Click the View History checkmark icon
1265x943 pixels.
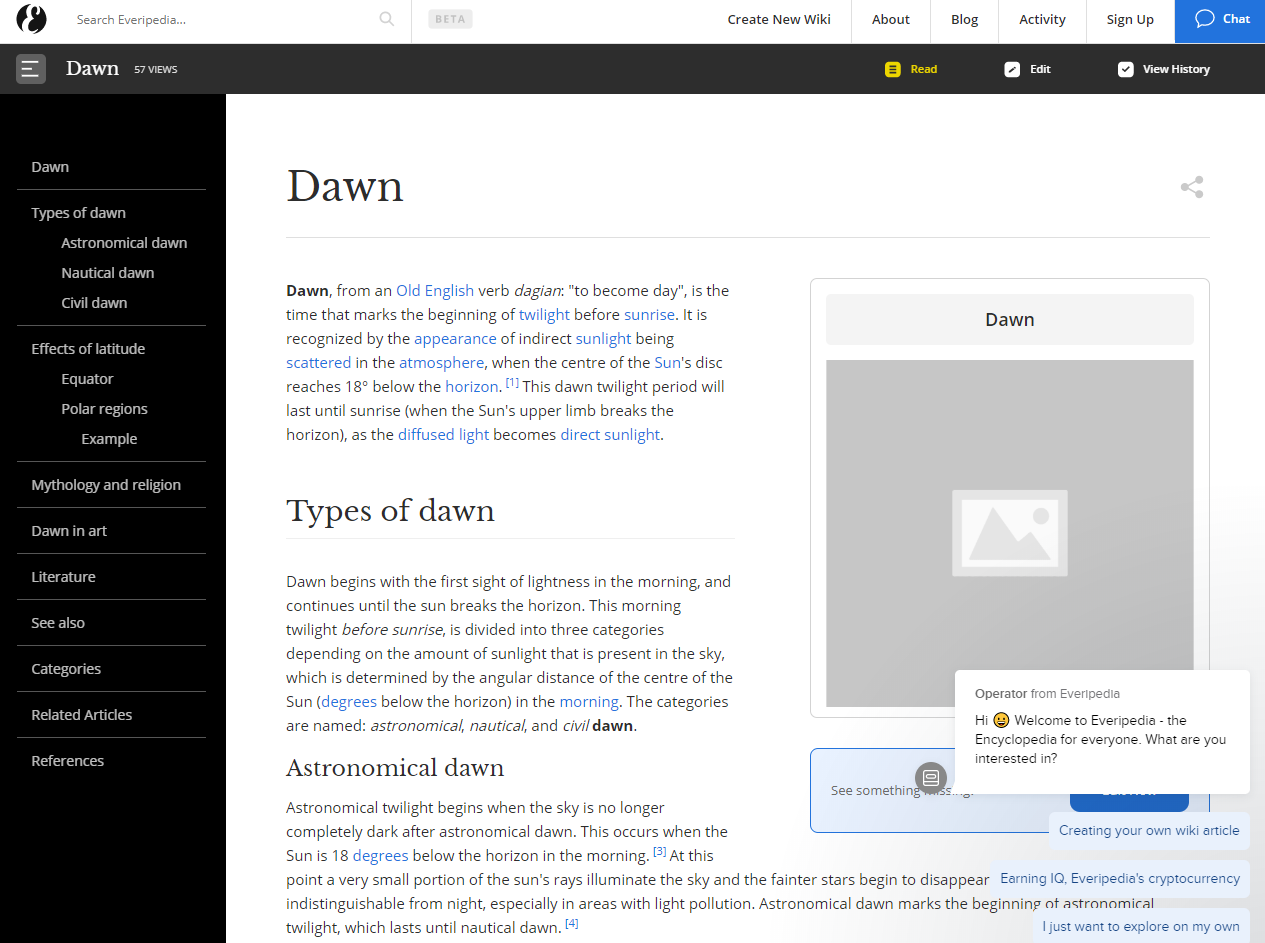[1126, 69]
